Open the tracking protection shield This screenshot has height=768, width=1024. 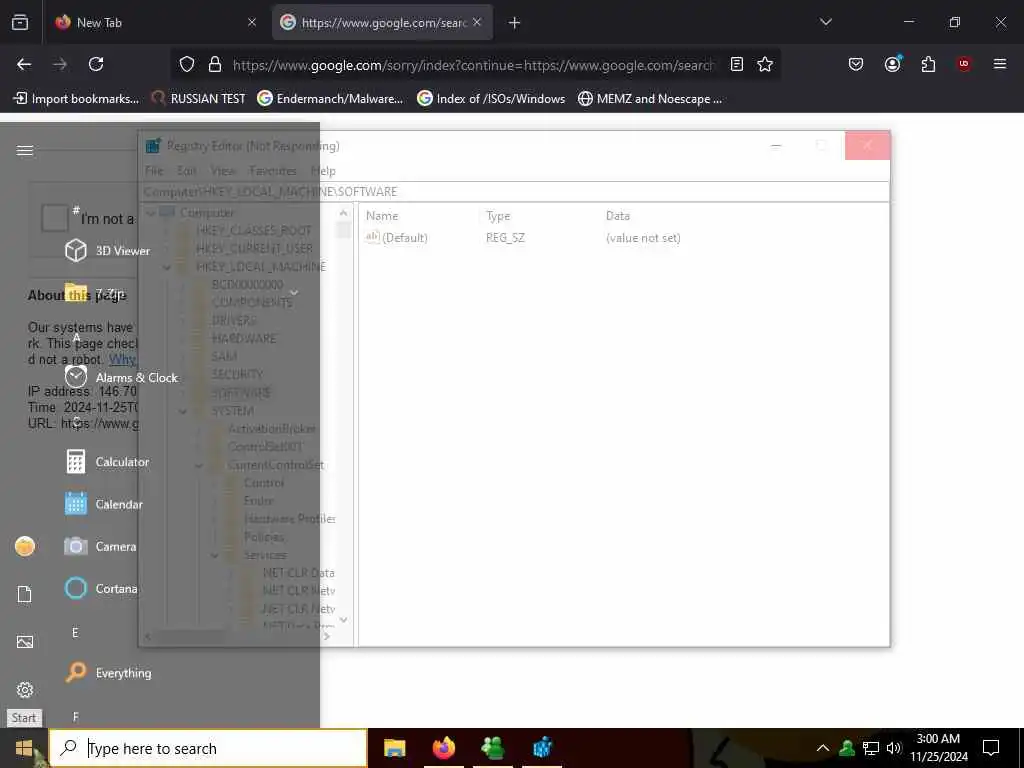pos(187,64)
